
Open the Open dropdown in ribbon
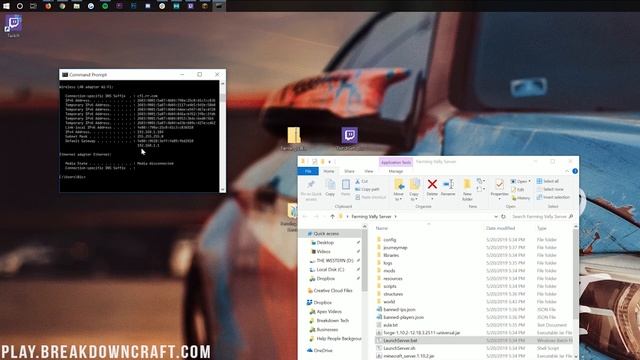521,181
